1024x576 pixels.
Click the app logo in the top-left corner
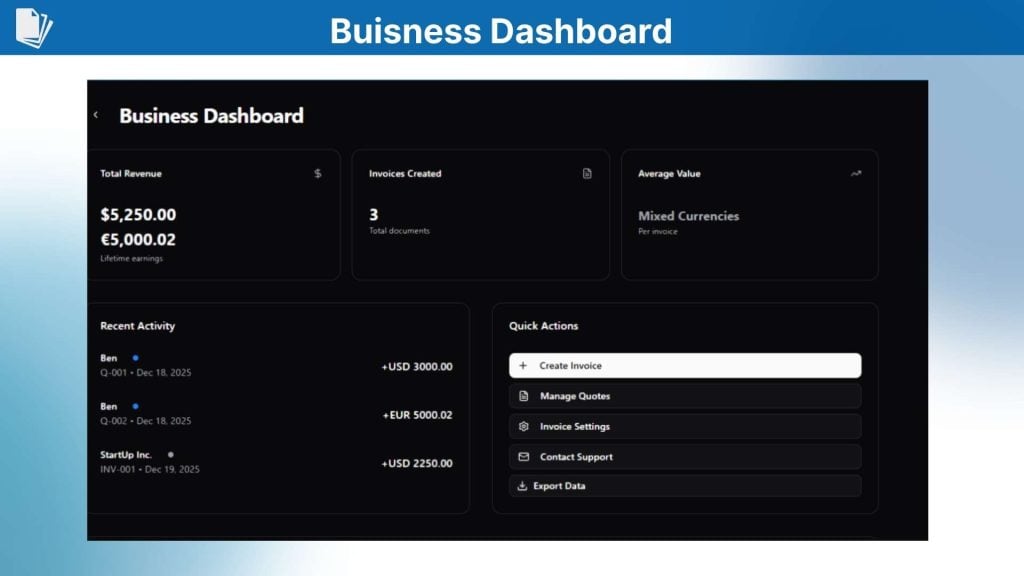click(x=34, y=26)
